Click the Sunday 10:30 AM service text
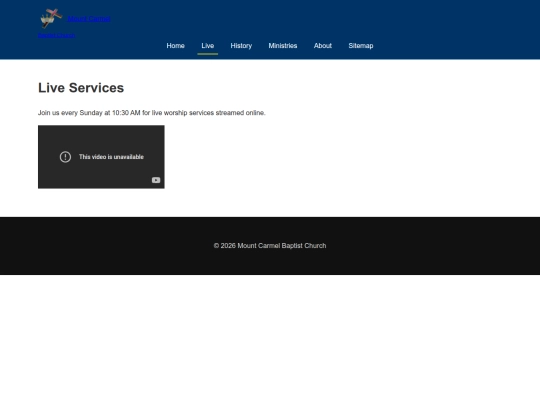 pyautogui.click(x=152, y=113)
